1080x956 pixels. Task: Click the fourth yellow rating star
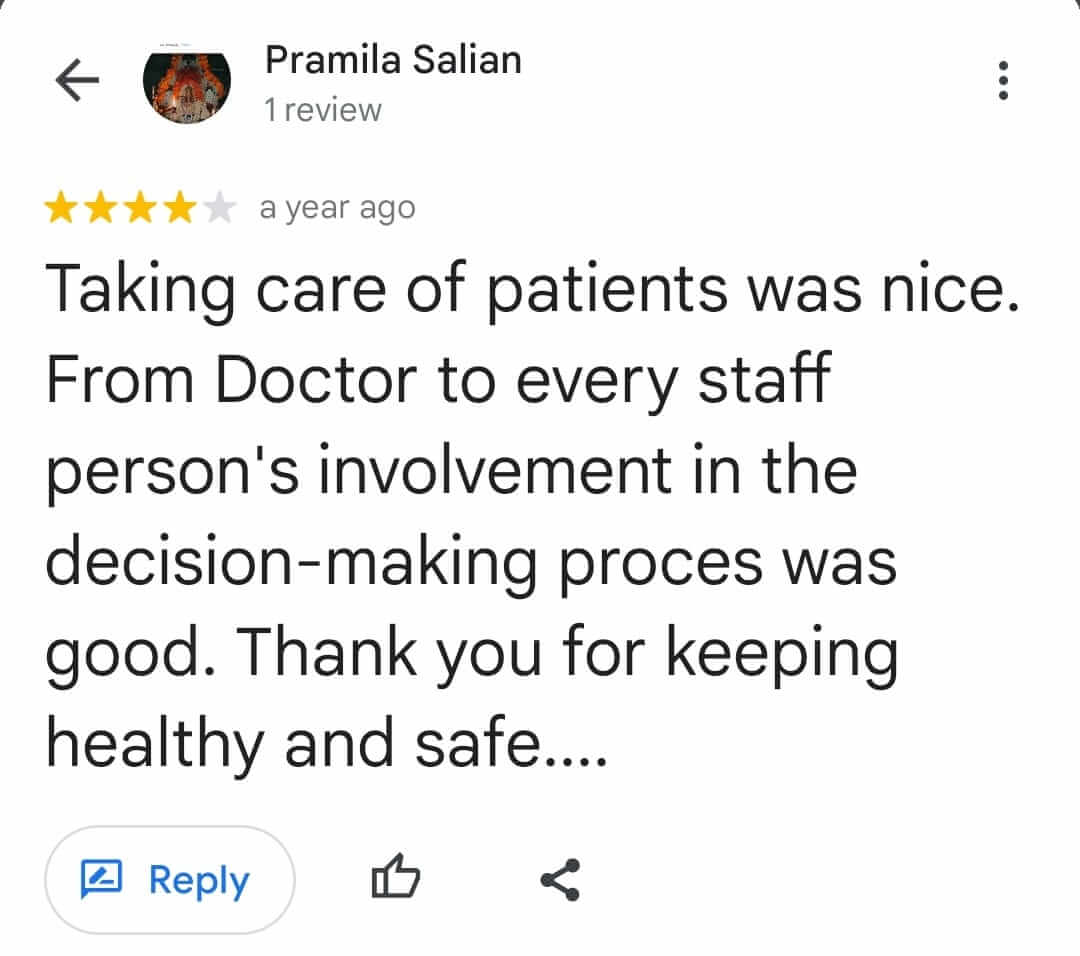point(180,209)
